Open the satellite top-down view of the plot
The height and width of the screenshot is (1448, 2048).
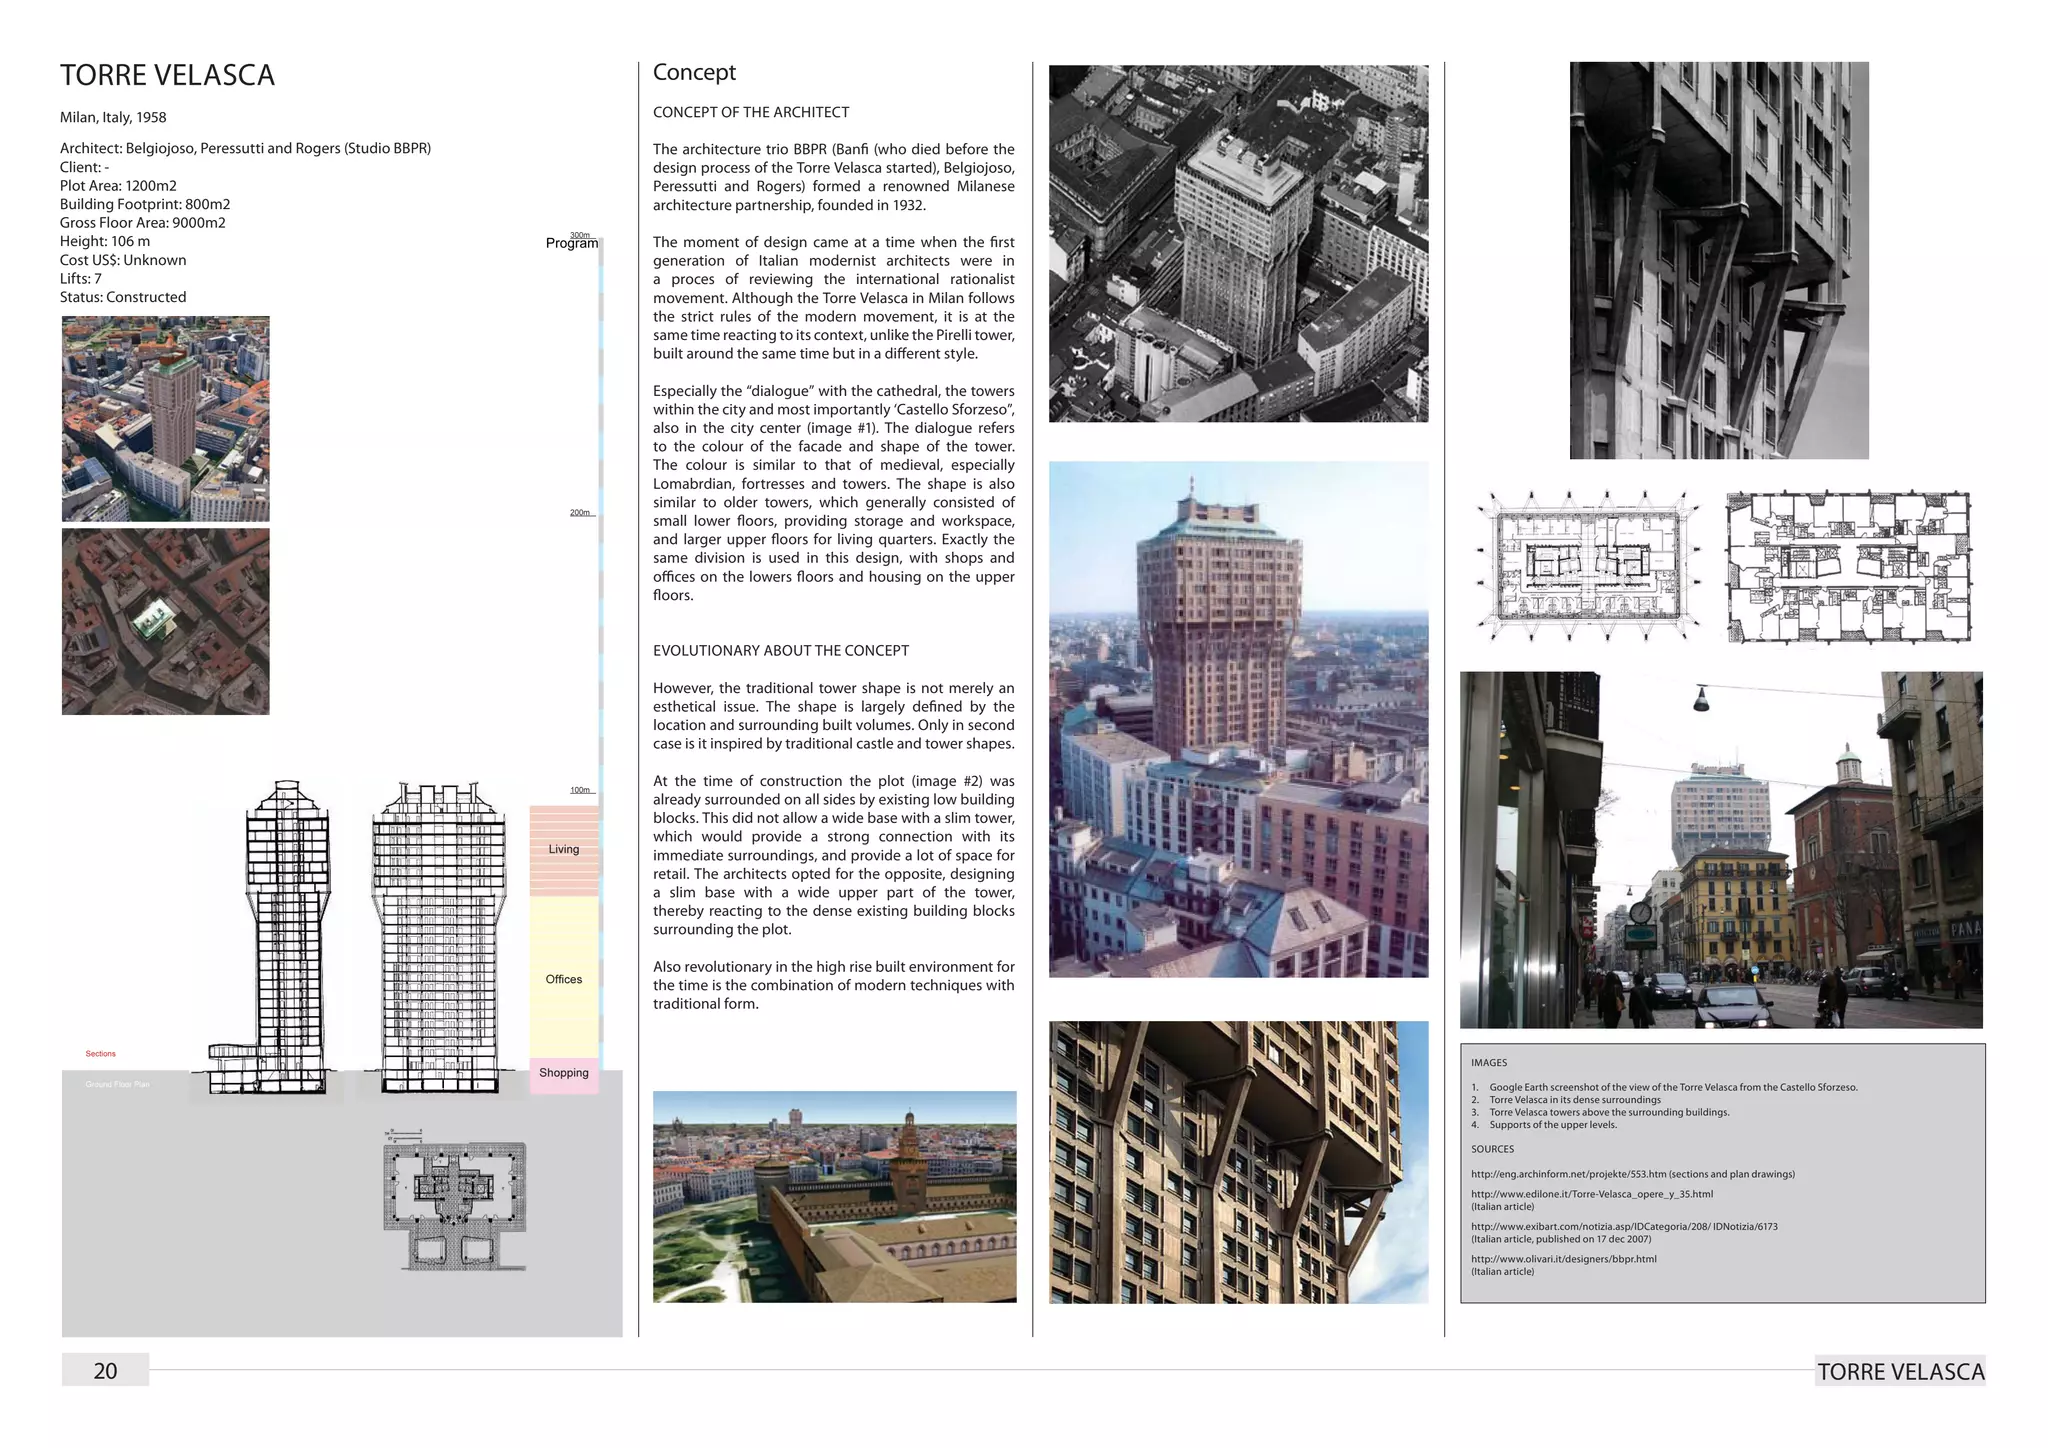click(166, 622)
